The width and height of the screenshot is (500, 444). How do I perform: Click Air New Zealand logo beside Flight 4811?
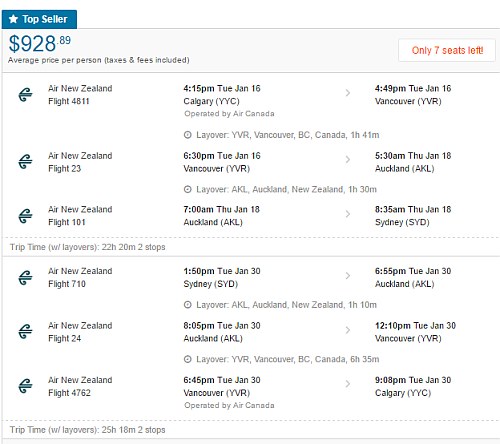[25, 95]
